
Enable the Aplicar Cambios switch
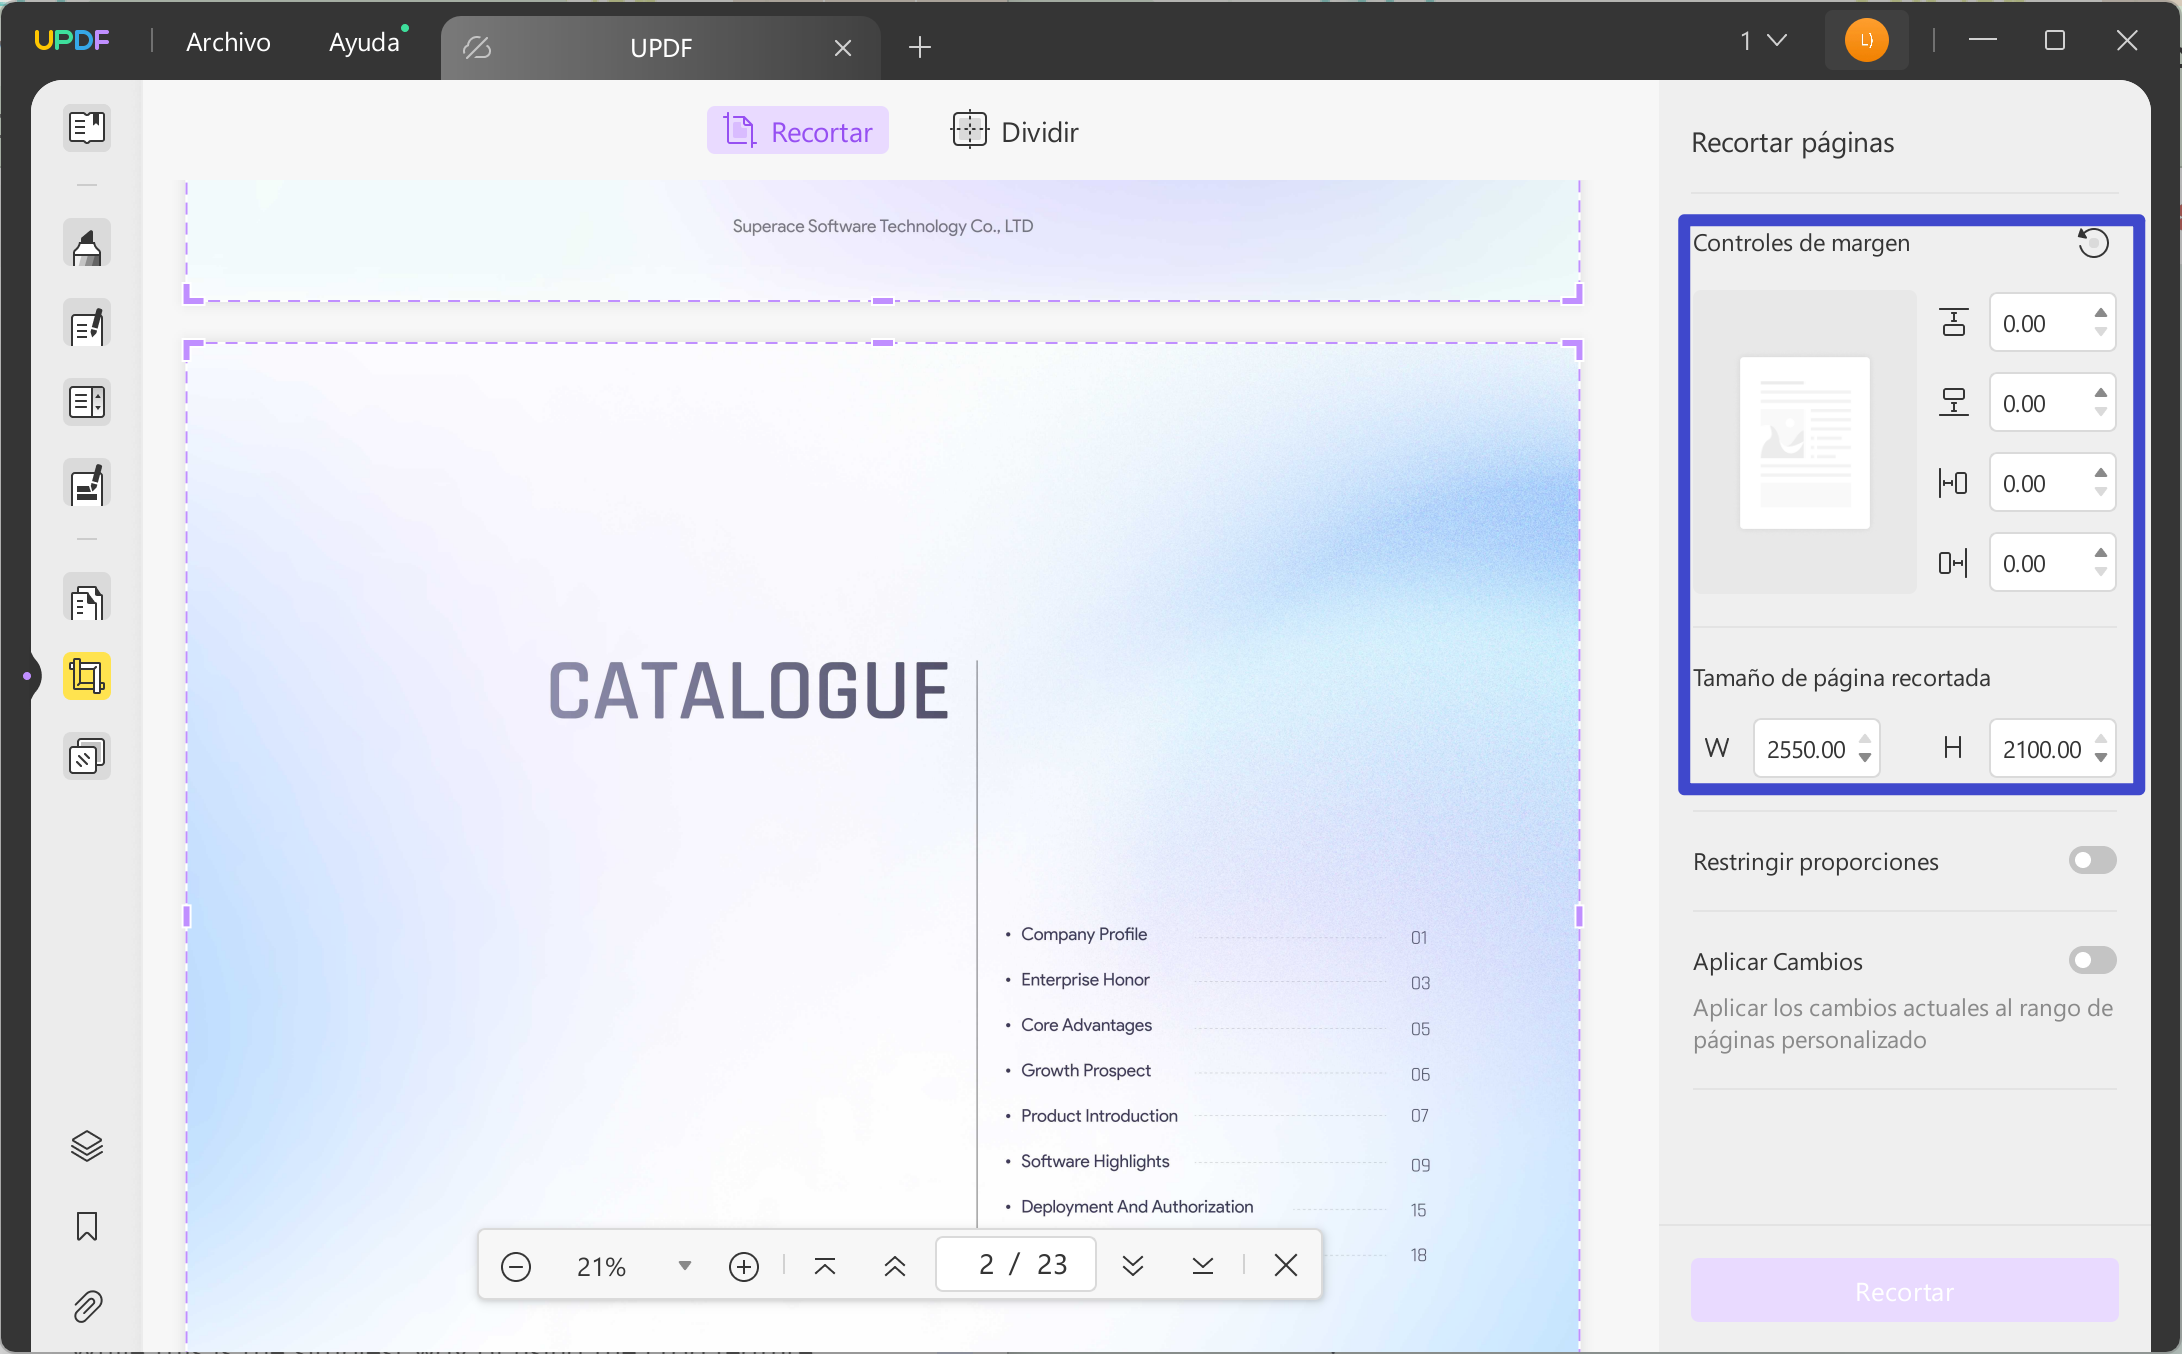pos(2092,961)
